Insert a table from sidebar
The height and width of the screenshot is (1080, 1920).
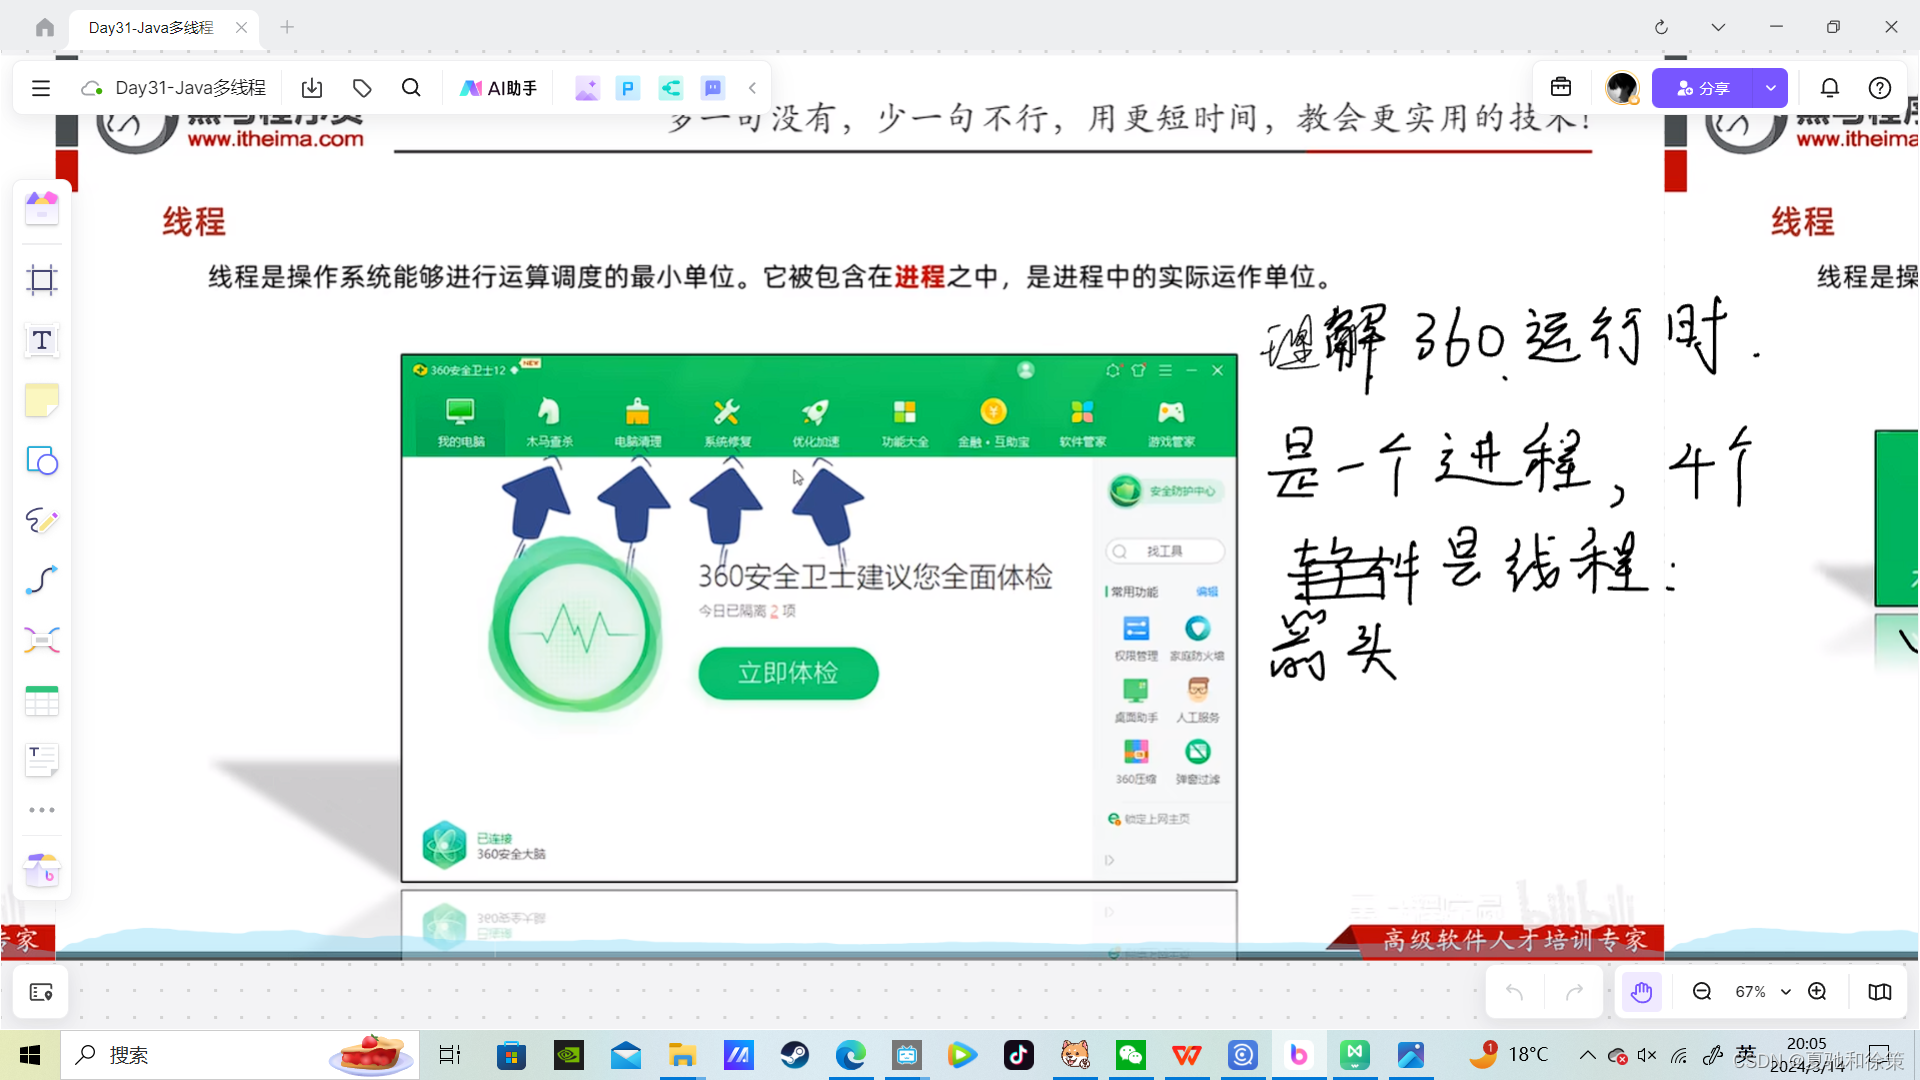(41, 700)
